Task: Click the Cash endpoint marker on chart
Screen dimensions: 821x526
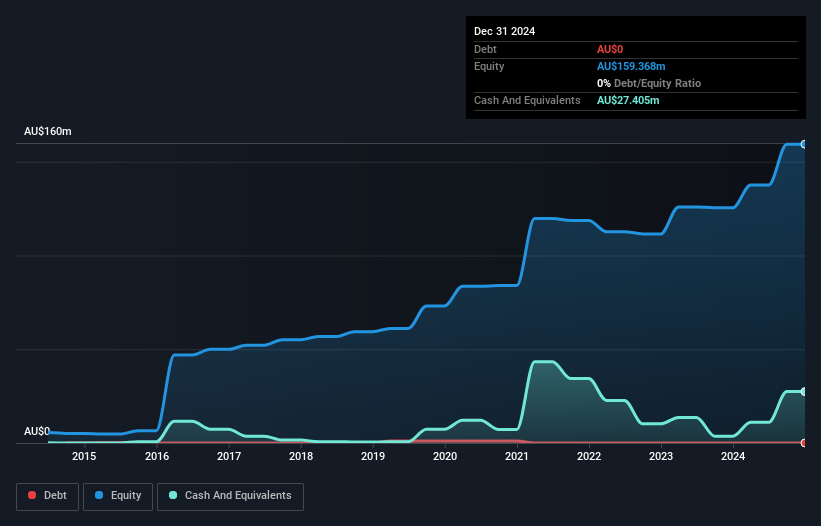Action: [804, 391]
